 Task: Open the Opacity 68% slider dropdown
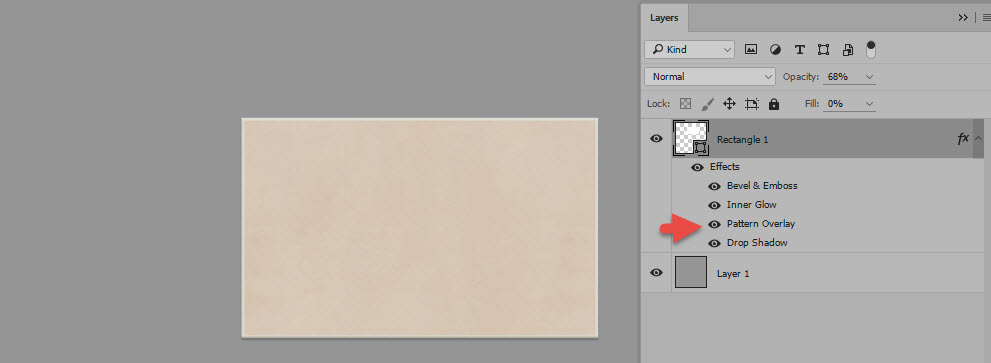click(x=870, y=77)
